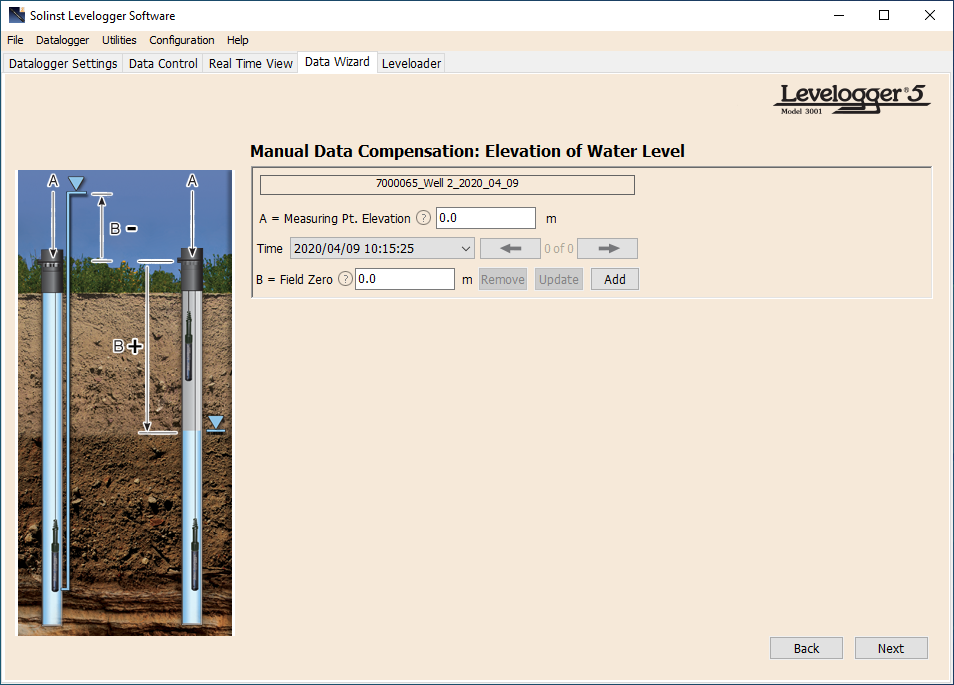Screen dimensions: 954x685
Task: Open the File menu
Action: [x=15, y=40]
